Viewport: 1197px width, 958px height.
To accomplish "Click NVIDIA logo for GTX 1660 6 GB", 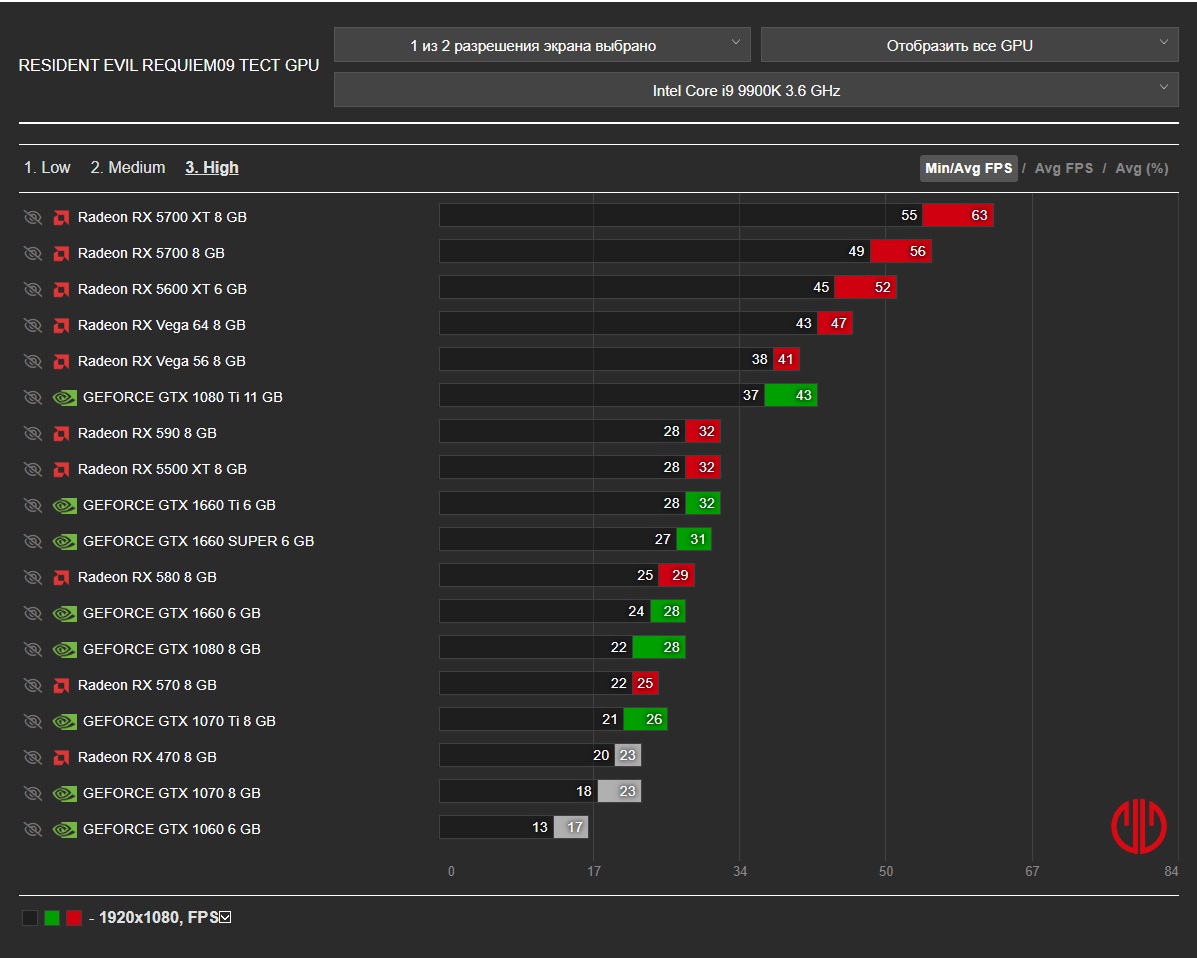I will click(65, 614).
